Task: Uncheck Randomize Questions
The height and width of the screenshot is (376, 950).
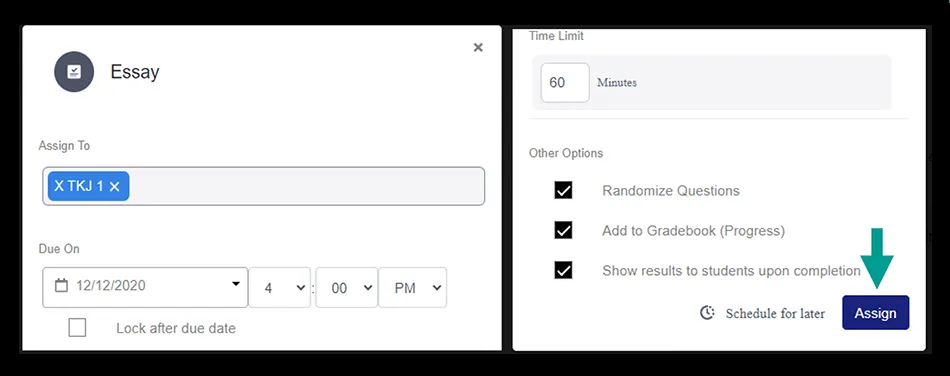Action: [563, 190]
